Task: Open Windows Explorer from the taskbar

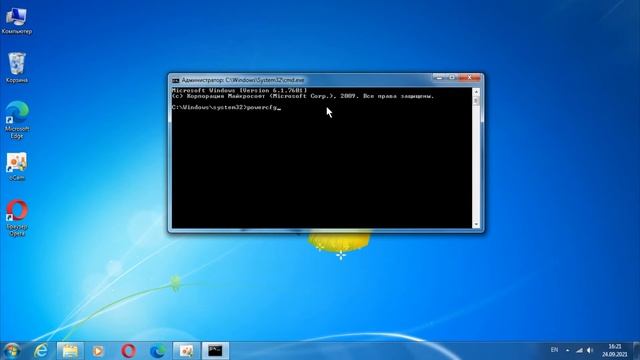Action: tap(70, 351)
